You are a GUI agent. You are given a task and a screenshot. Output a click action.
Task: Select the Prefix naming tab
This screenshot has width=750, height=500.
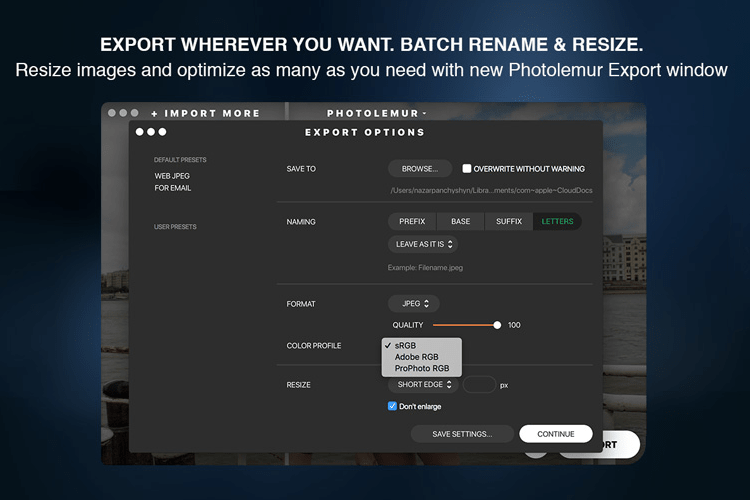412,222
